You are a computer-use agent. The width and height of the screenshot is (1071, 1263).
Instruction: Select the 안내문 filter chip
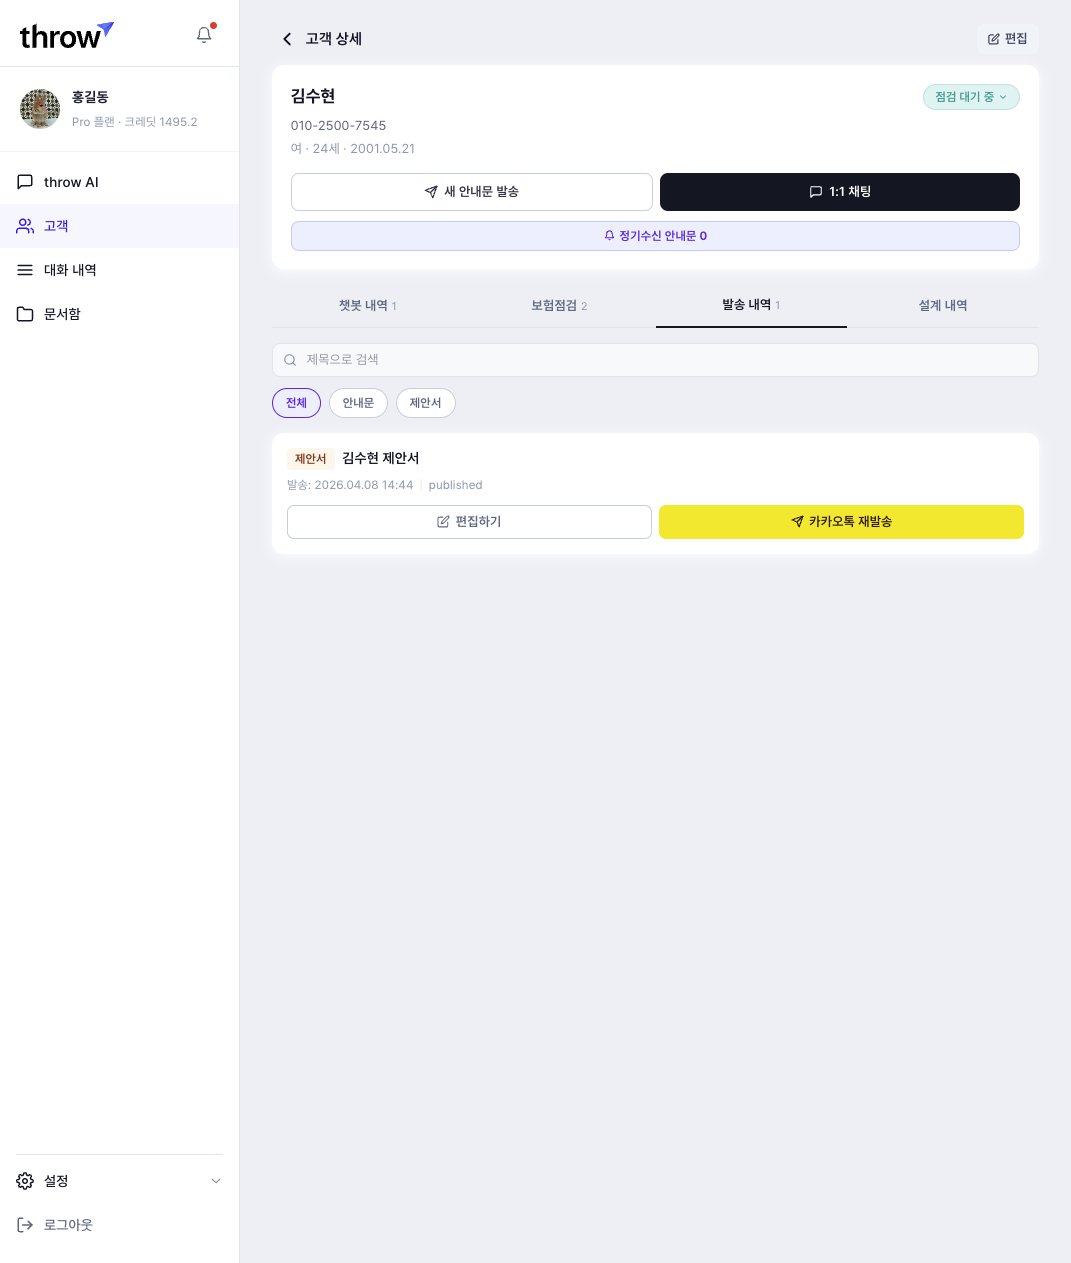[358, 403]
